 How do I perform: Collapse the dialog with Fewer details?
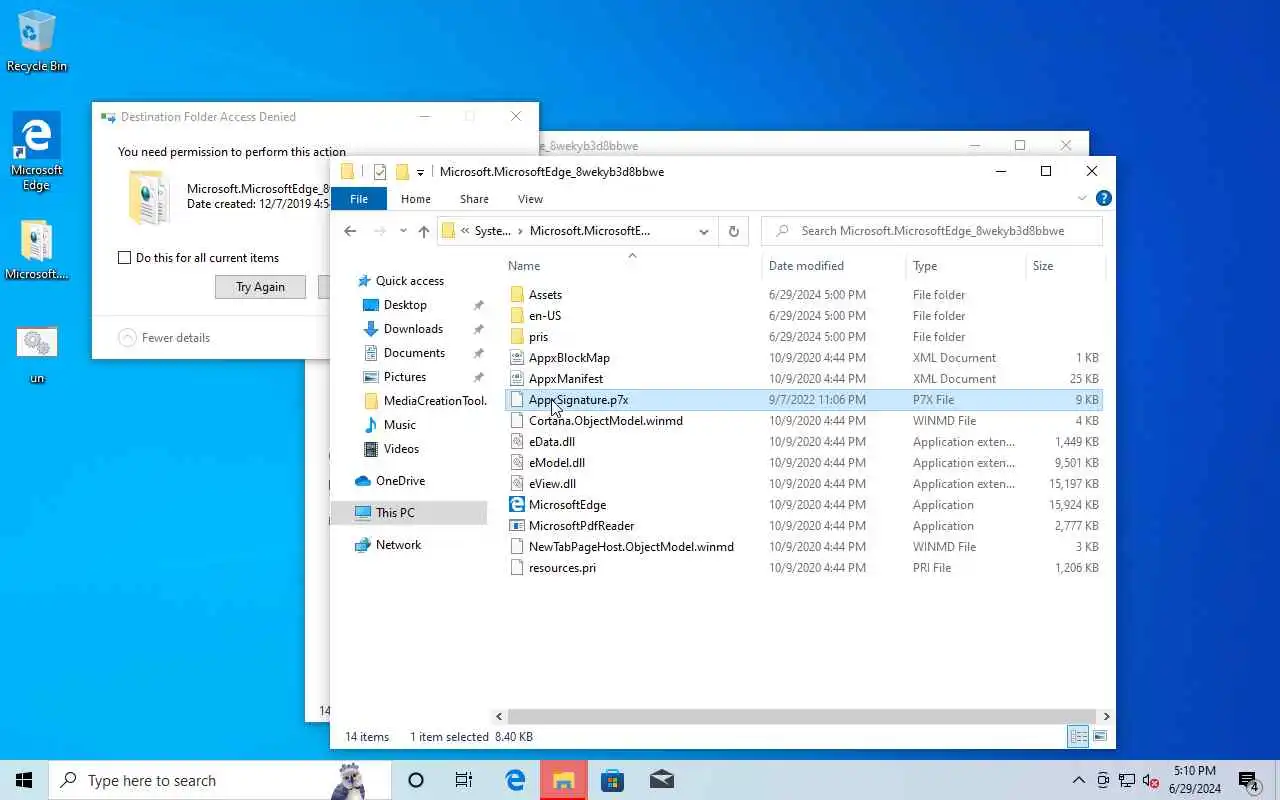click(165, 338)
